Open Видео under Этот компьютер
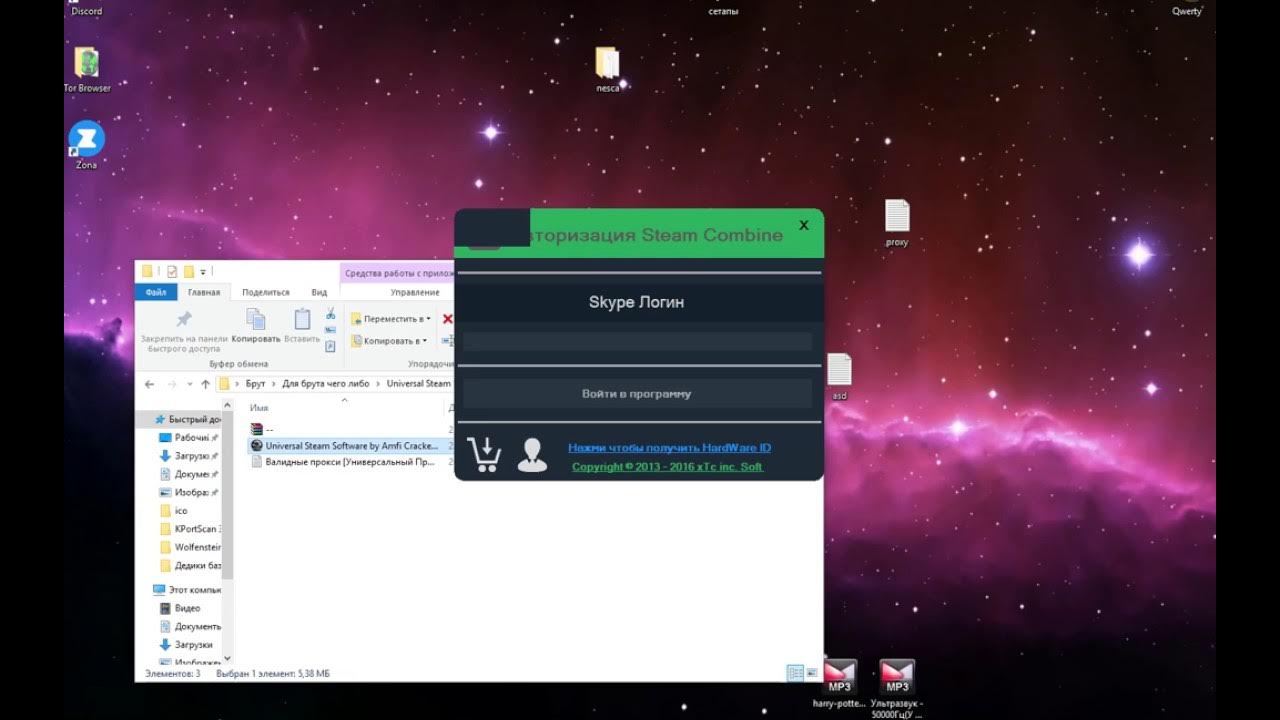The height and width of the screenshot is (720, 1280). tap(181, 608)
